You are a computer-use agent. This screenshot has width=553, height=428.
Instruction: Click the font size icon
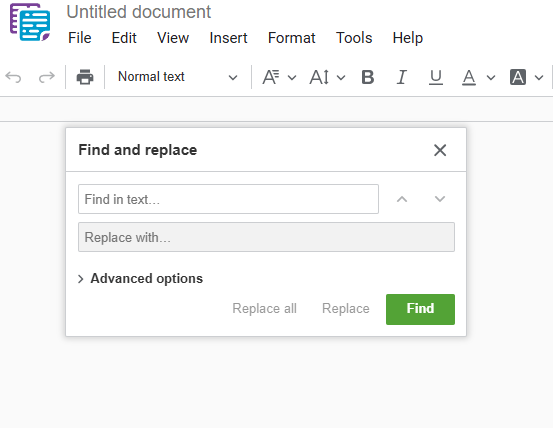tap(319, 77)
